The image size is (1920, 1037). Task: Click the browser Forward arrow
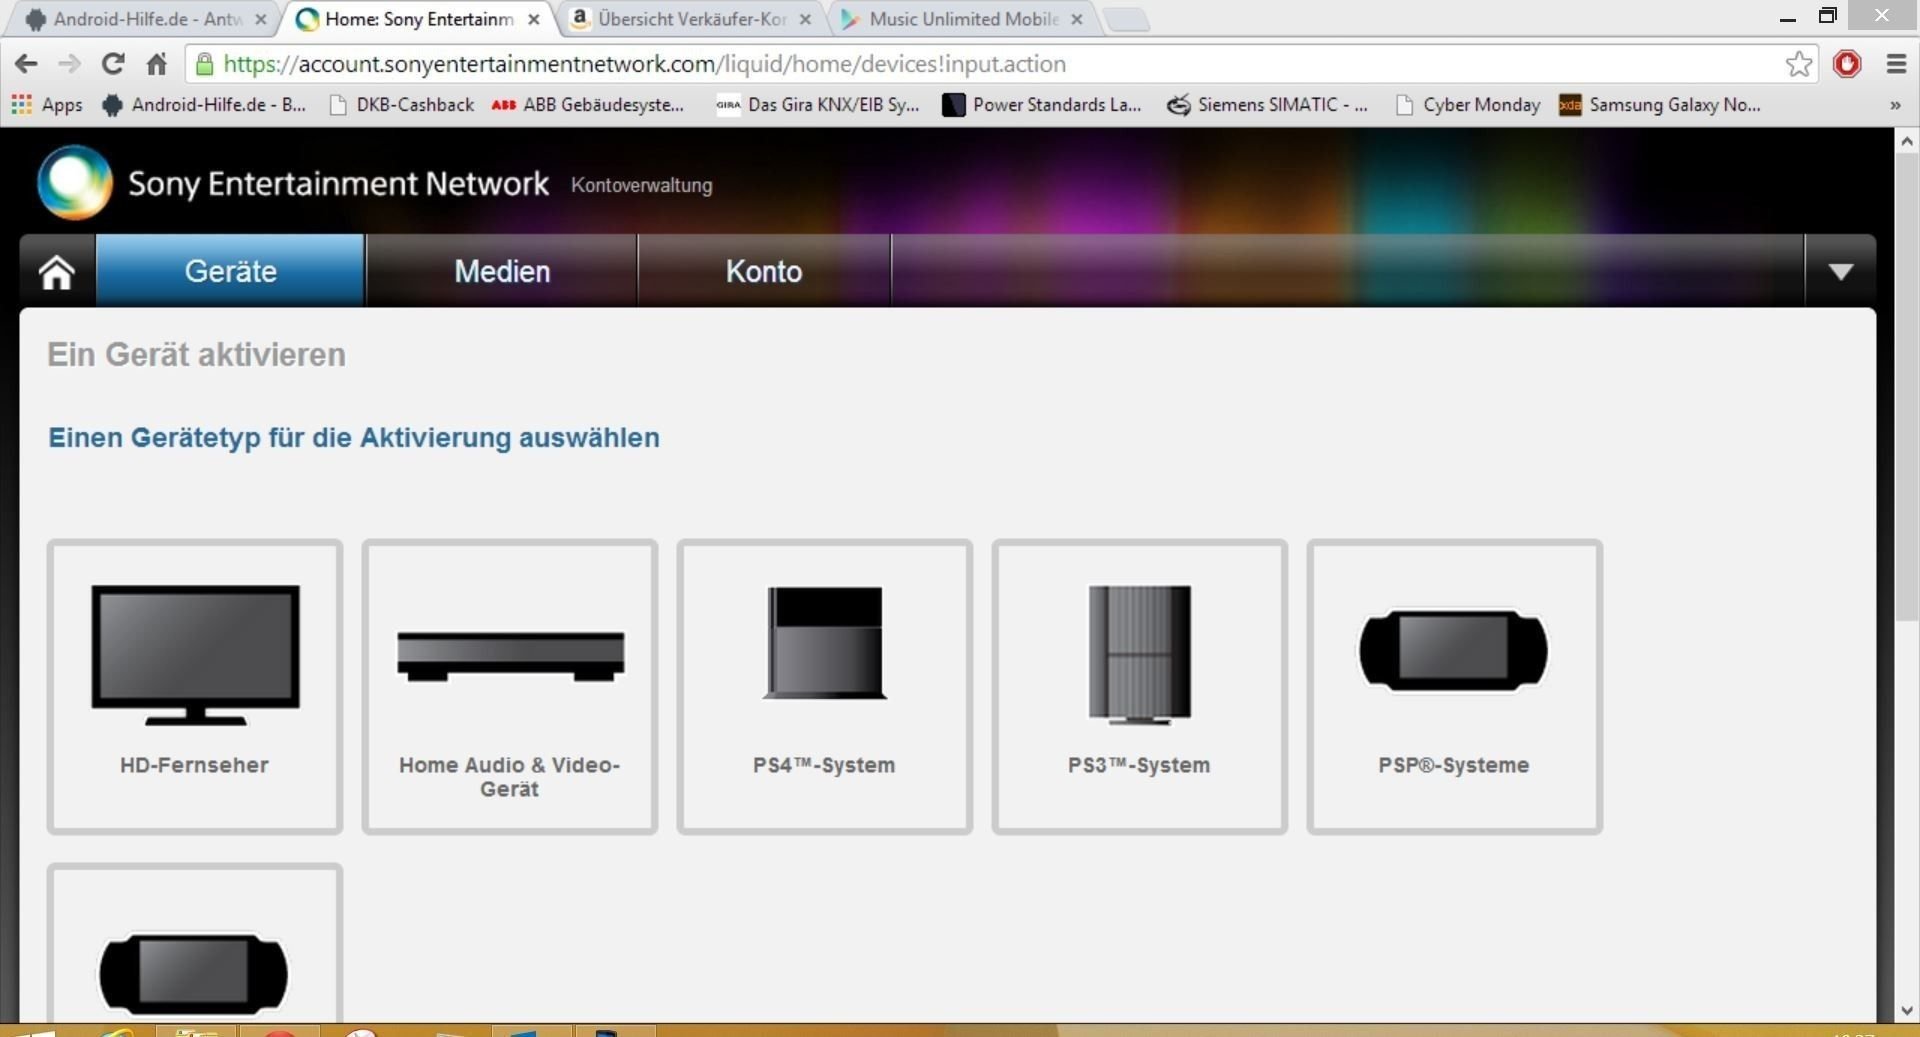69,64
